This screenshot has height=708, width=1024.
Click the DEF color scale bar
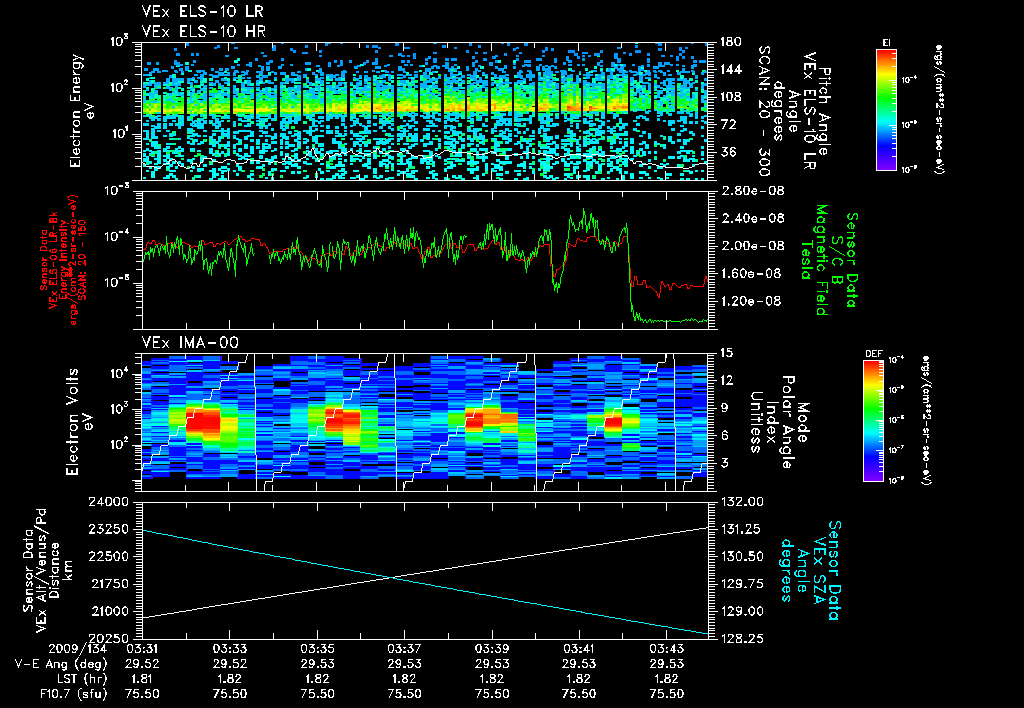(874, 421)
